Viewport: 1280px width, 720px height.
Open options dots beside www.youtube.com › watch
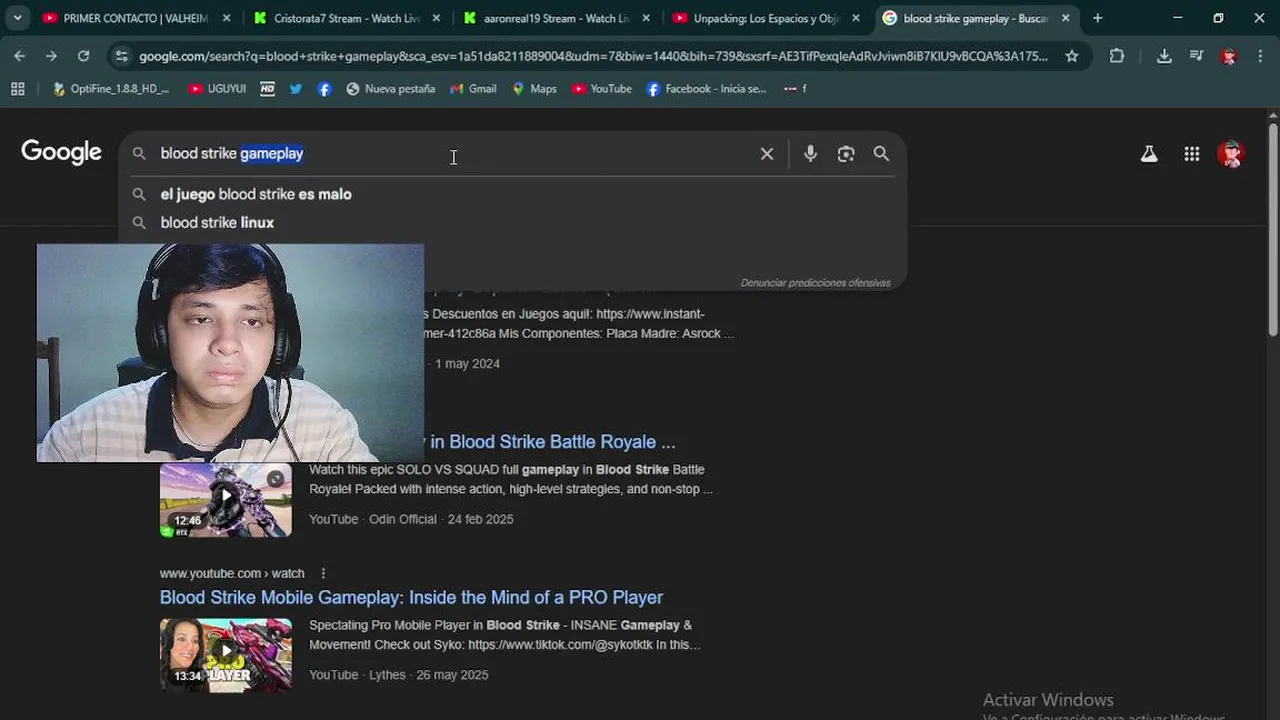pos(323,573)
